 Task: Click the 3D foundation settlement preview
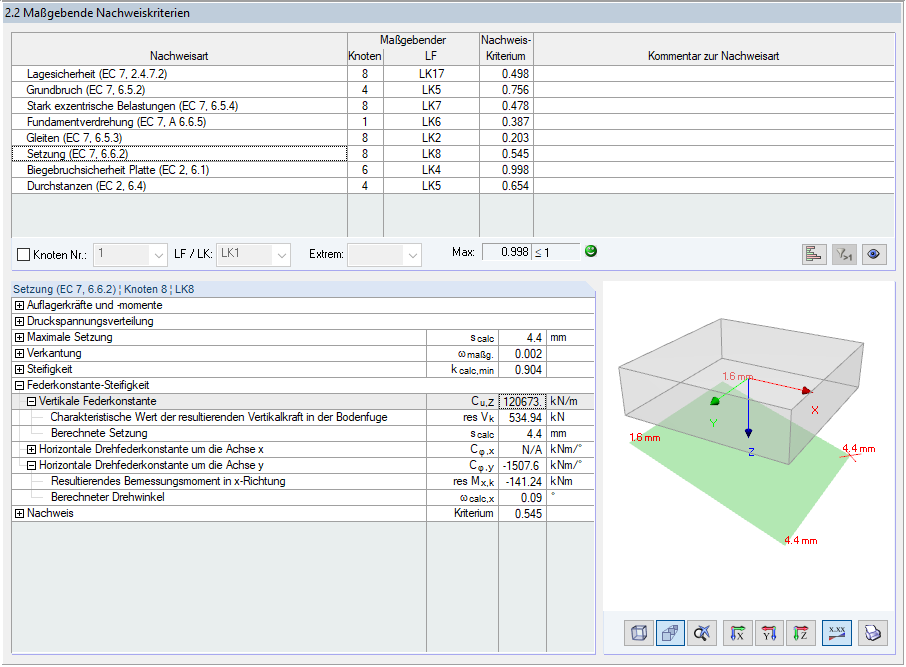pyautogui.click(x=749, y=446)
